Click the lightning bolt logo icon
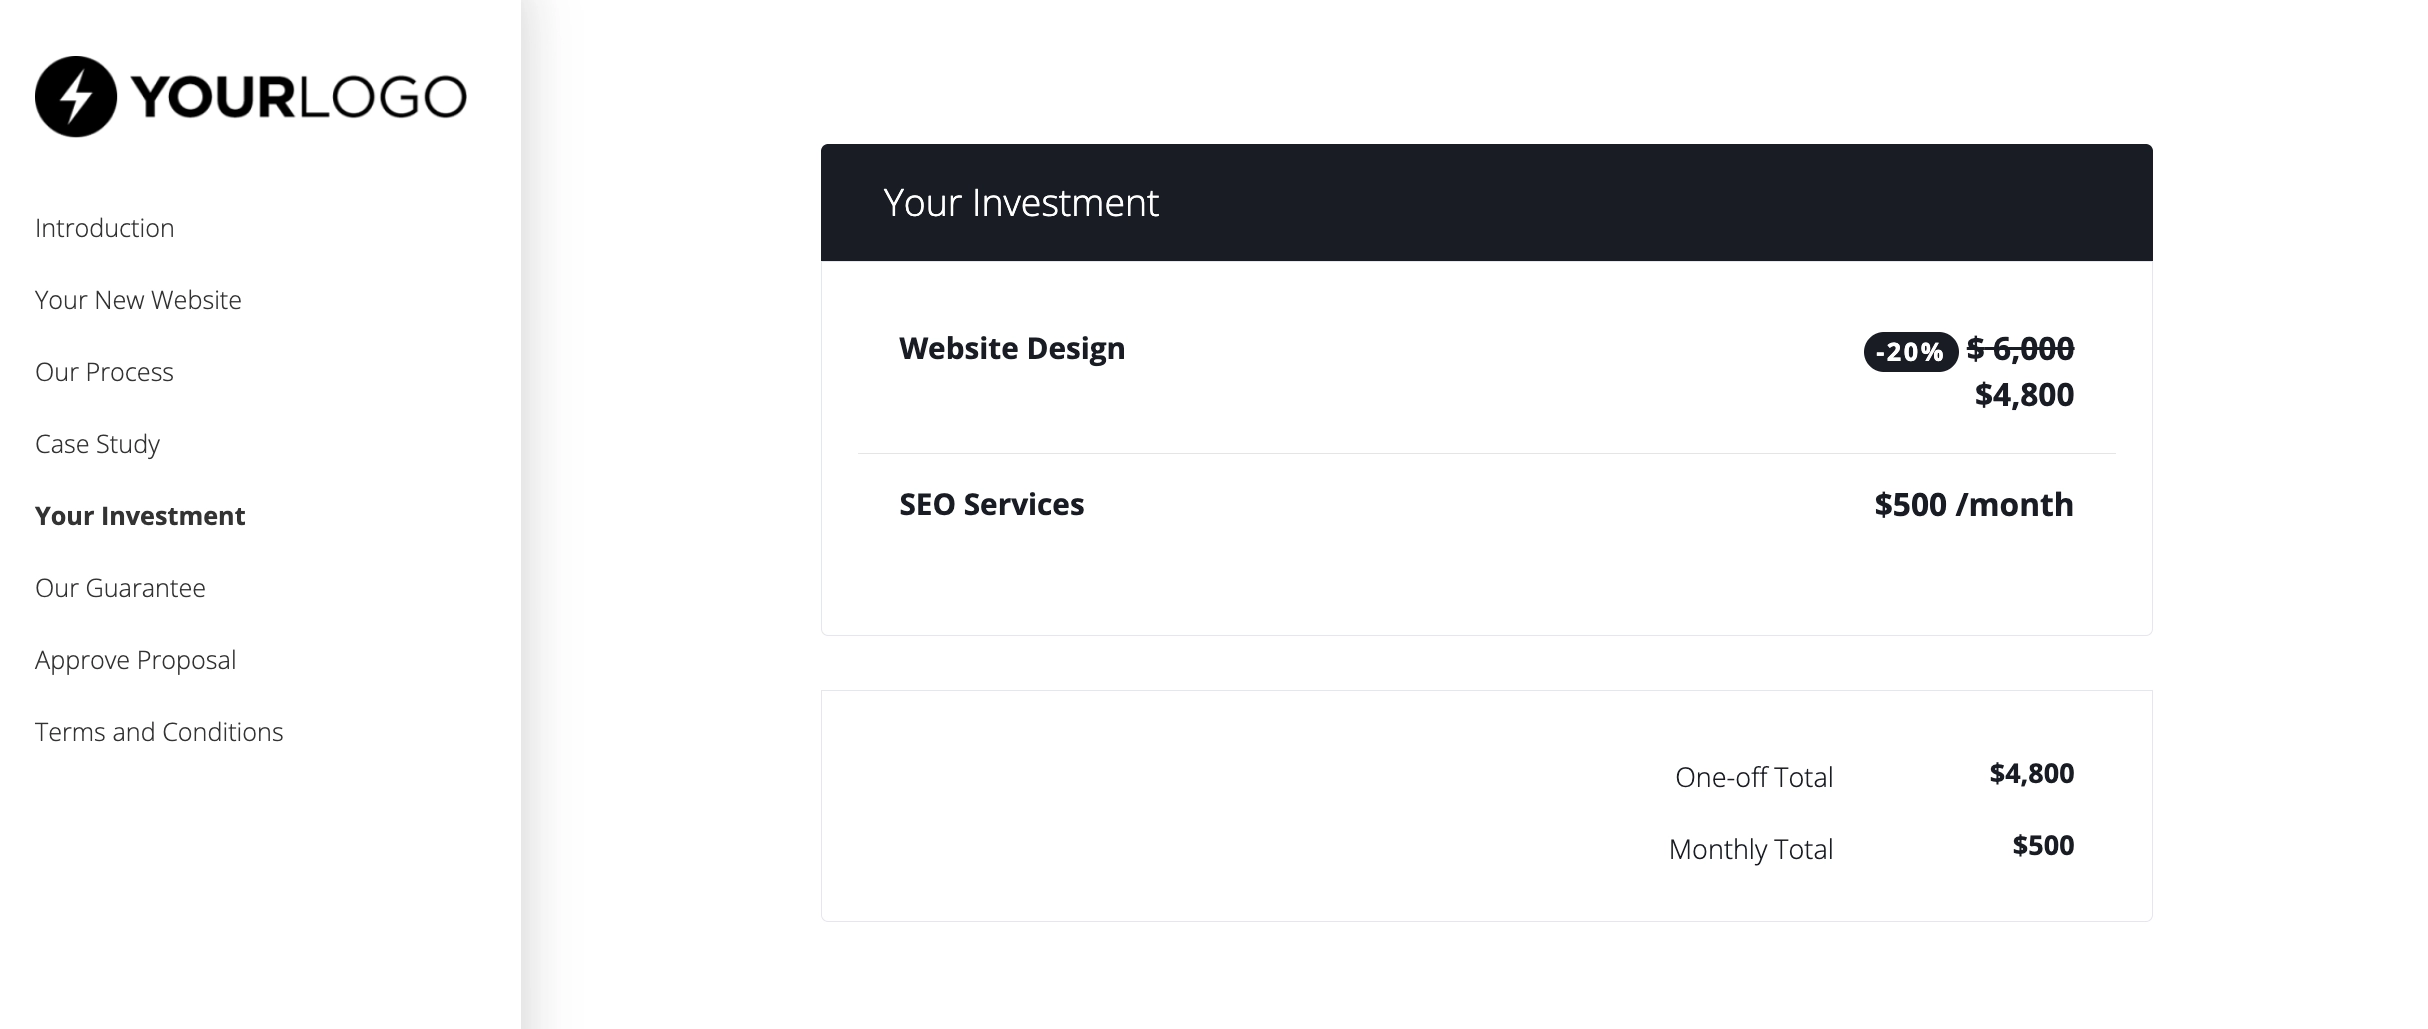2428x1029 pixels. [76, 97]
